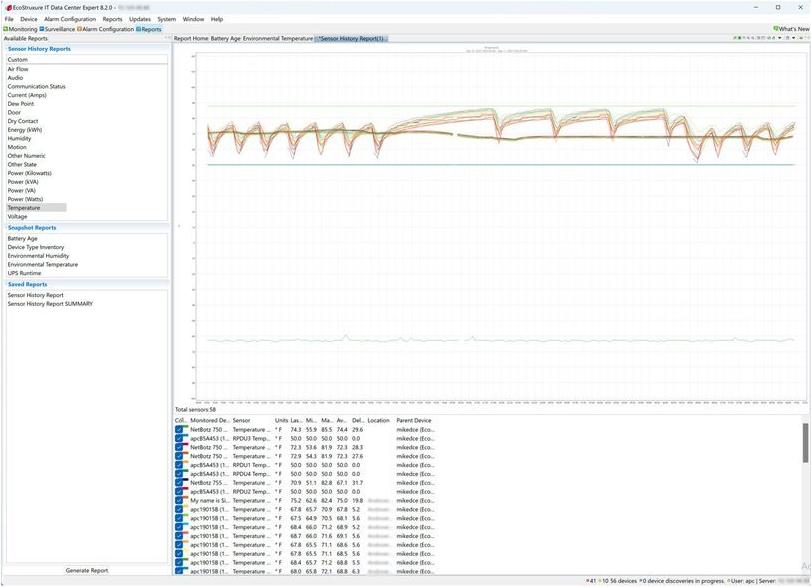Screen dimensions: 811x587
Task: Select Humidity in Sensor History Reports
Action: pyautogui.click(x=20, y=139)
